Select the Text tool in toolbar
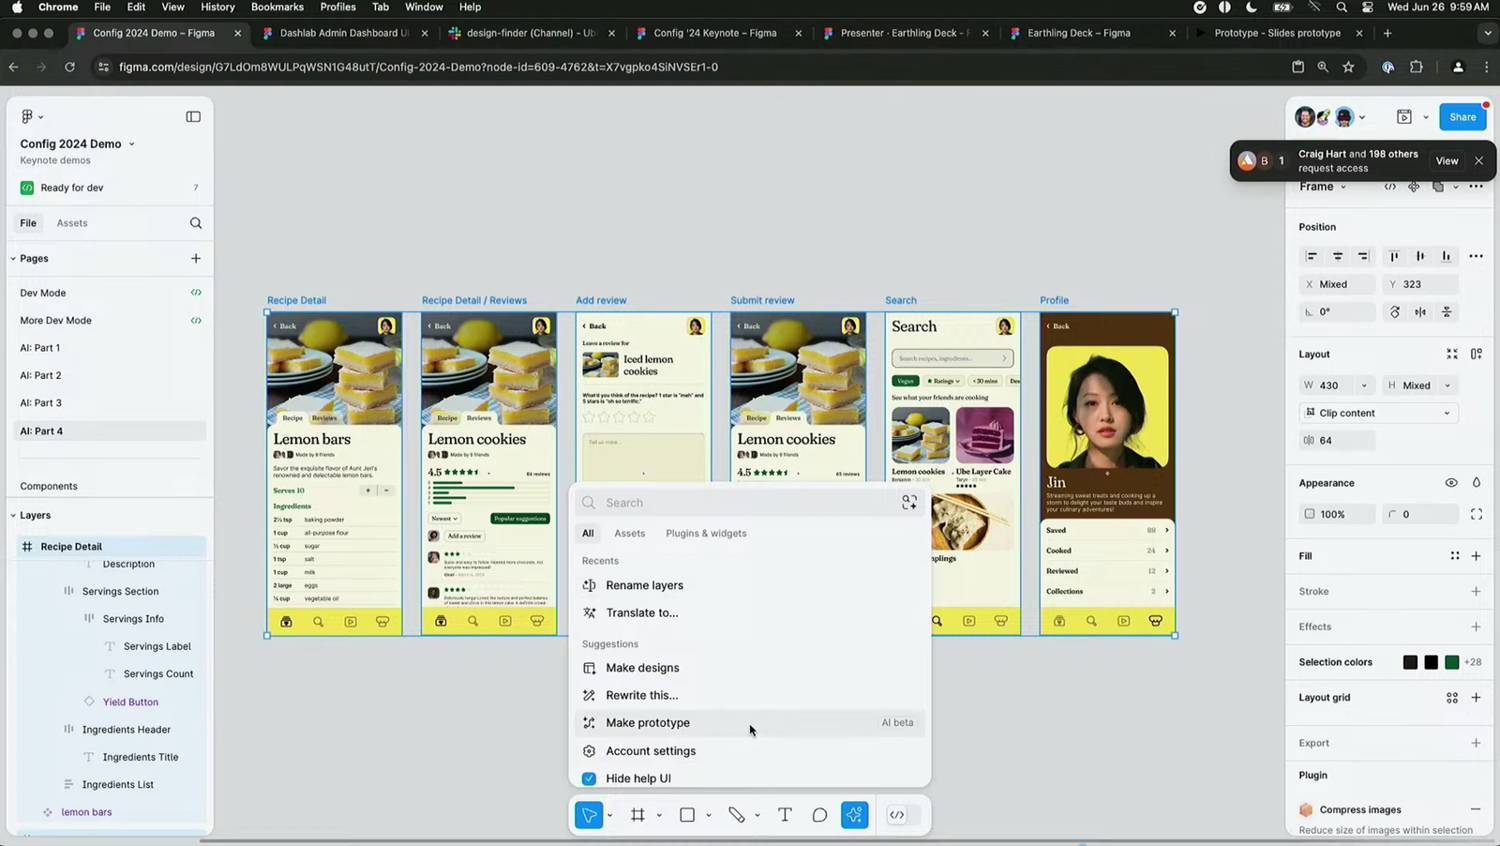 785,815
